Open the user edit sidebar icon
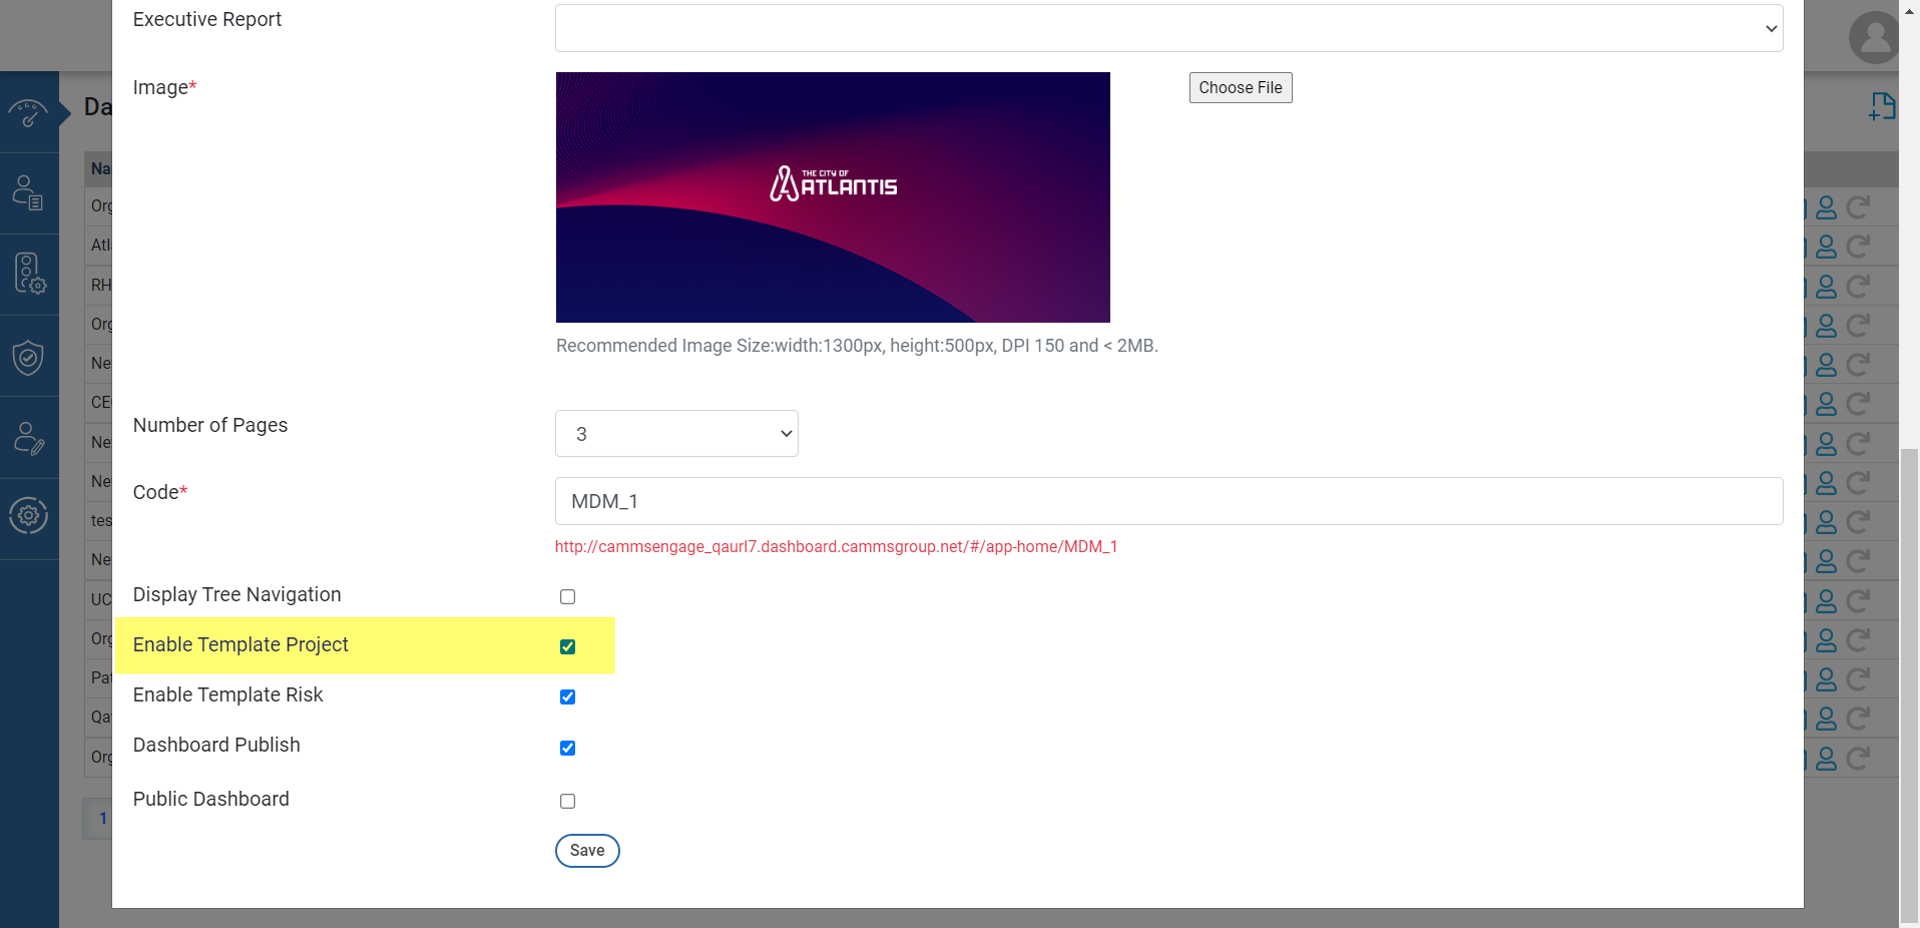Screen dimensions: 1920x928 [x=28, y=438]
